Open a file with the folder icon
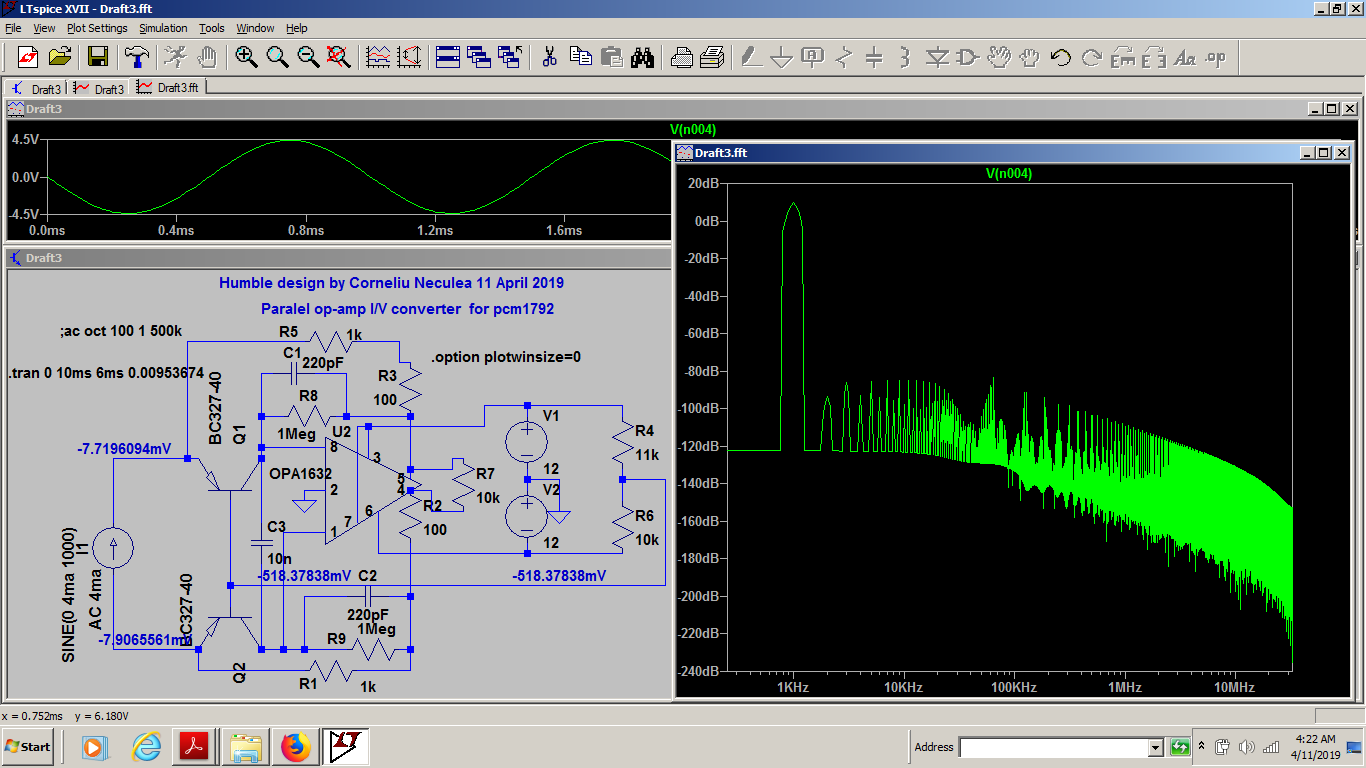 coord(60,57)
